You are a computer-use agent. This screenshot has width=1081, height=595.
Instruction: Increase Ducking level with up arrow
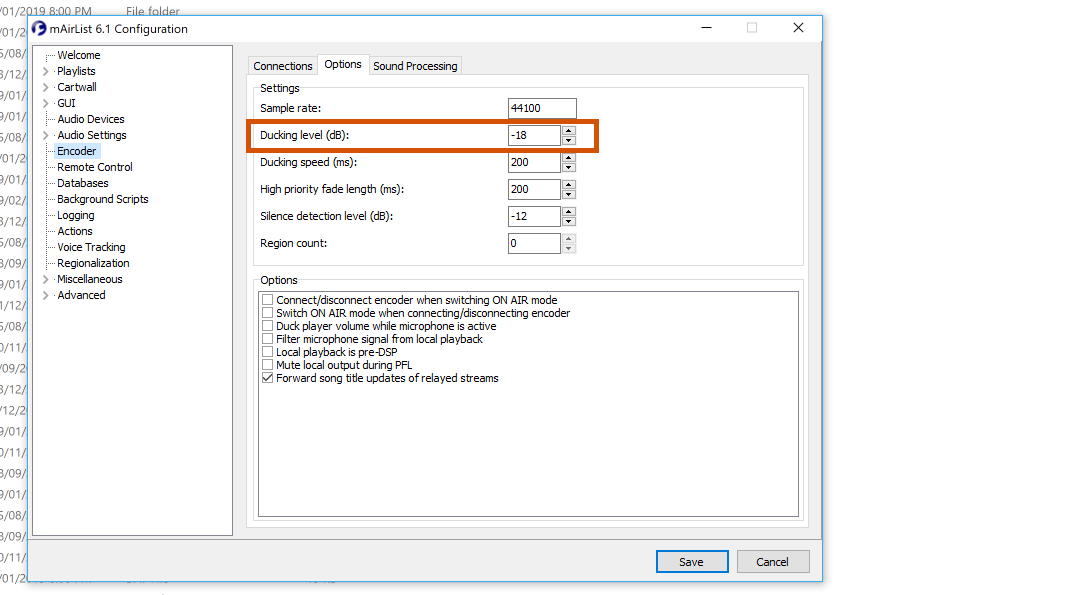coord(569,130)
